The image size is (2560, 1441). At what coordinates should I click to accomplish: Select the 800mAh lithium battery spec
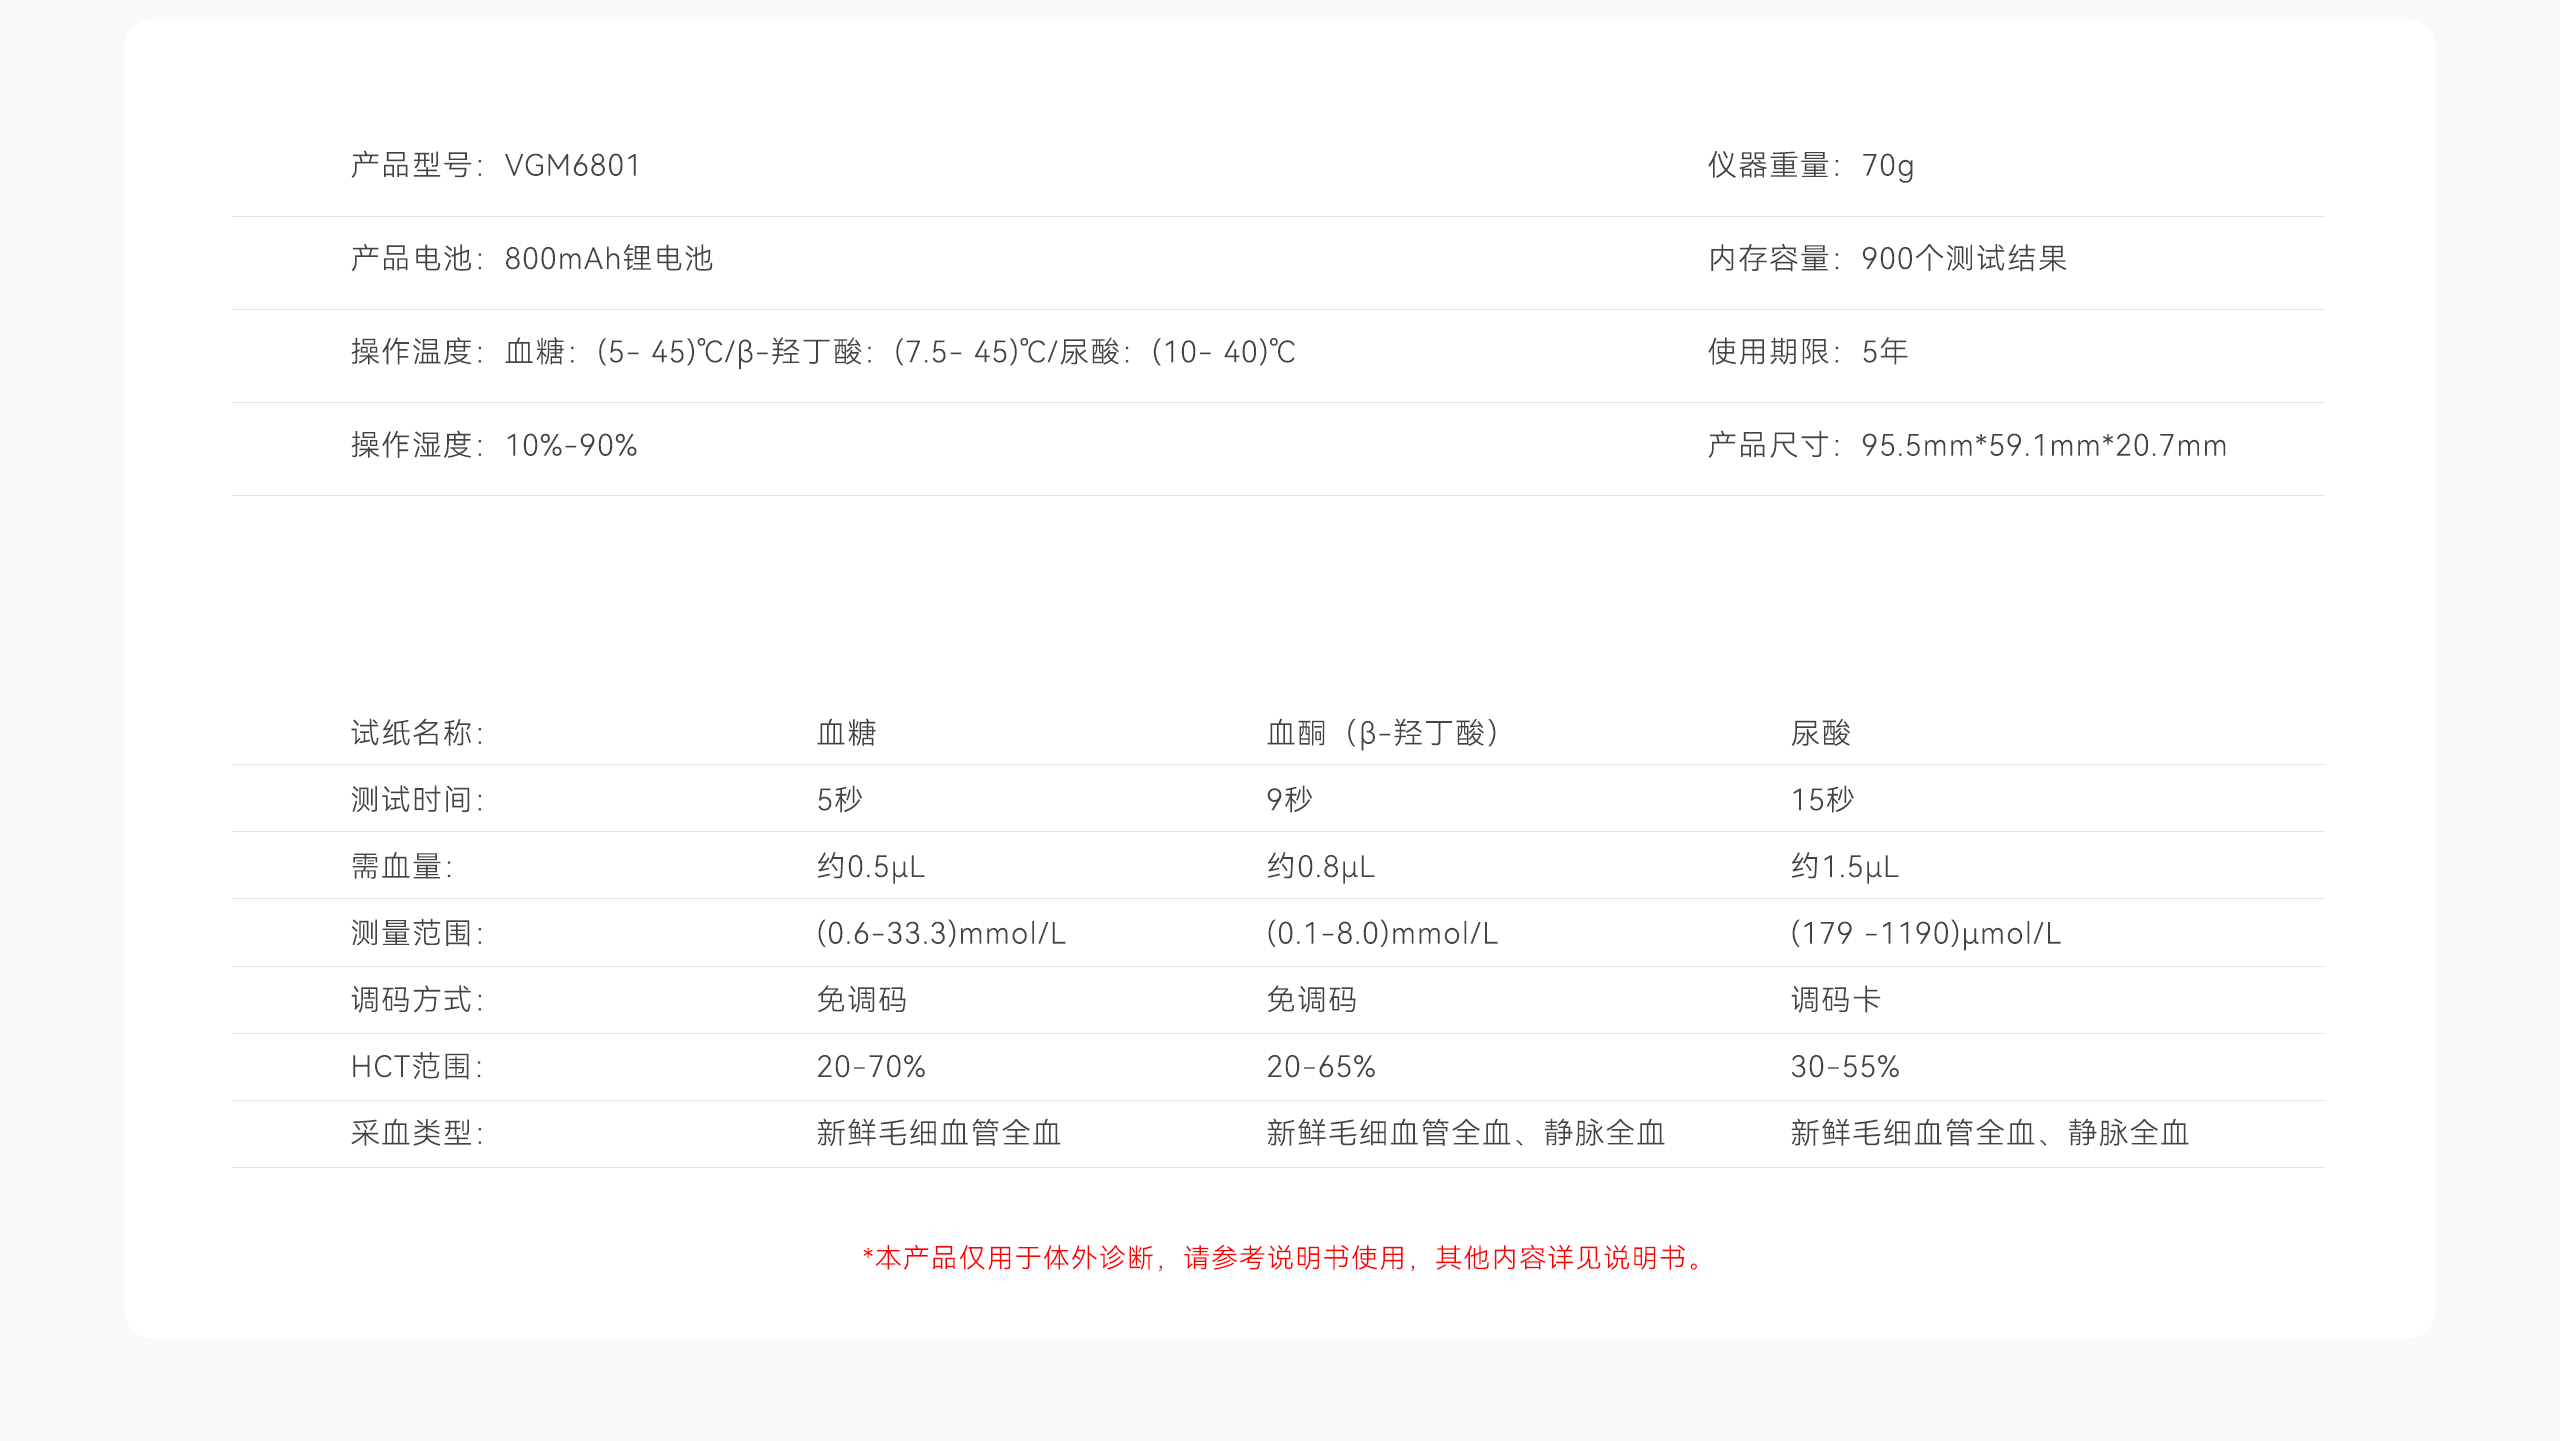click(x=608, y=258)
